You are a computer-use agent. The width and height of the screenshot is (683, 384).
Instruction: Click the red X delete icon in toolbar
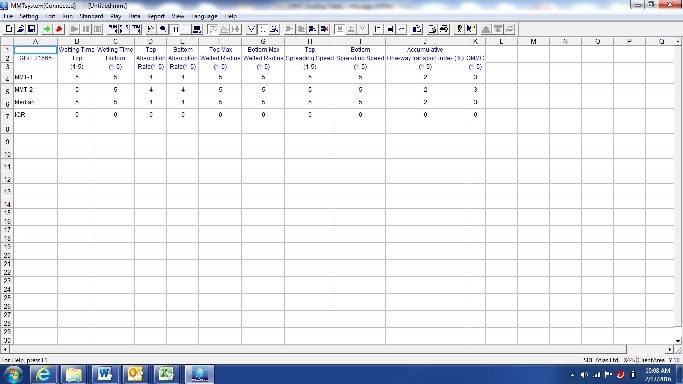pyautogui.click(x=325, y=29)
